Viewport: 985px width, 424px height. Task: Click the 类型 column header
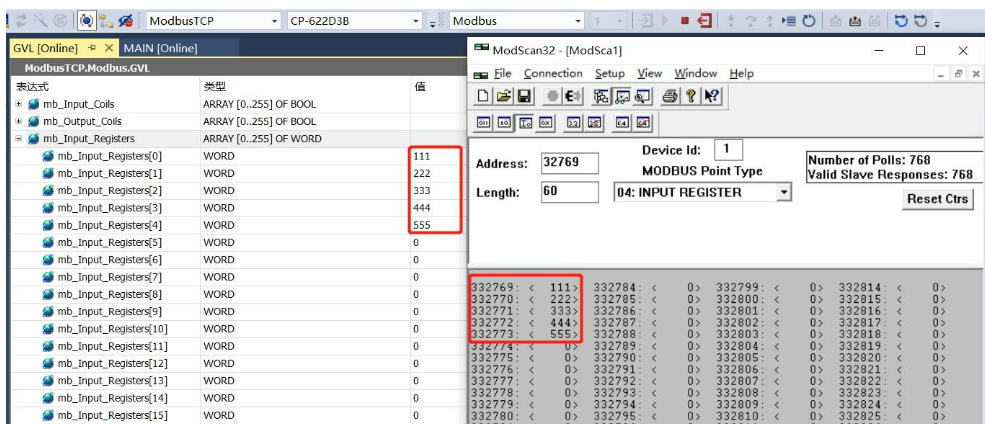point(214,86)
